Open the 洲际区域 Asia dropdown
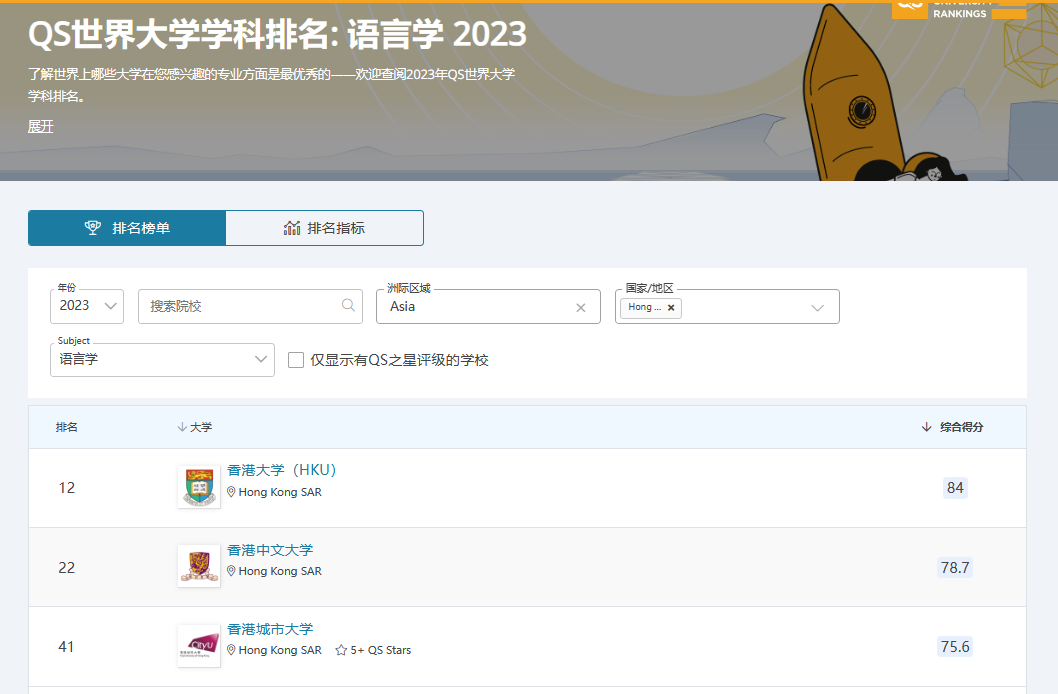1058x694 pixels. [x=489, y=306]
